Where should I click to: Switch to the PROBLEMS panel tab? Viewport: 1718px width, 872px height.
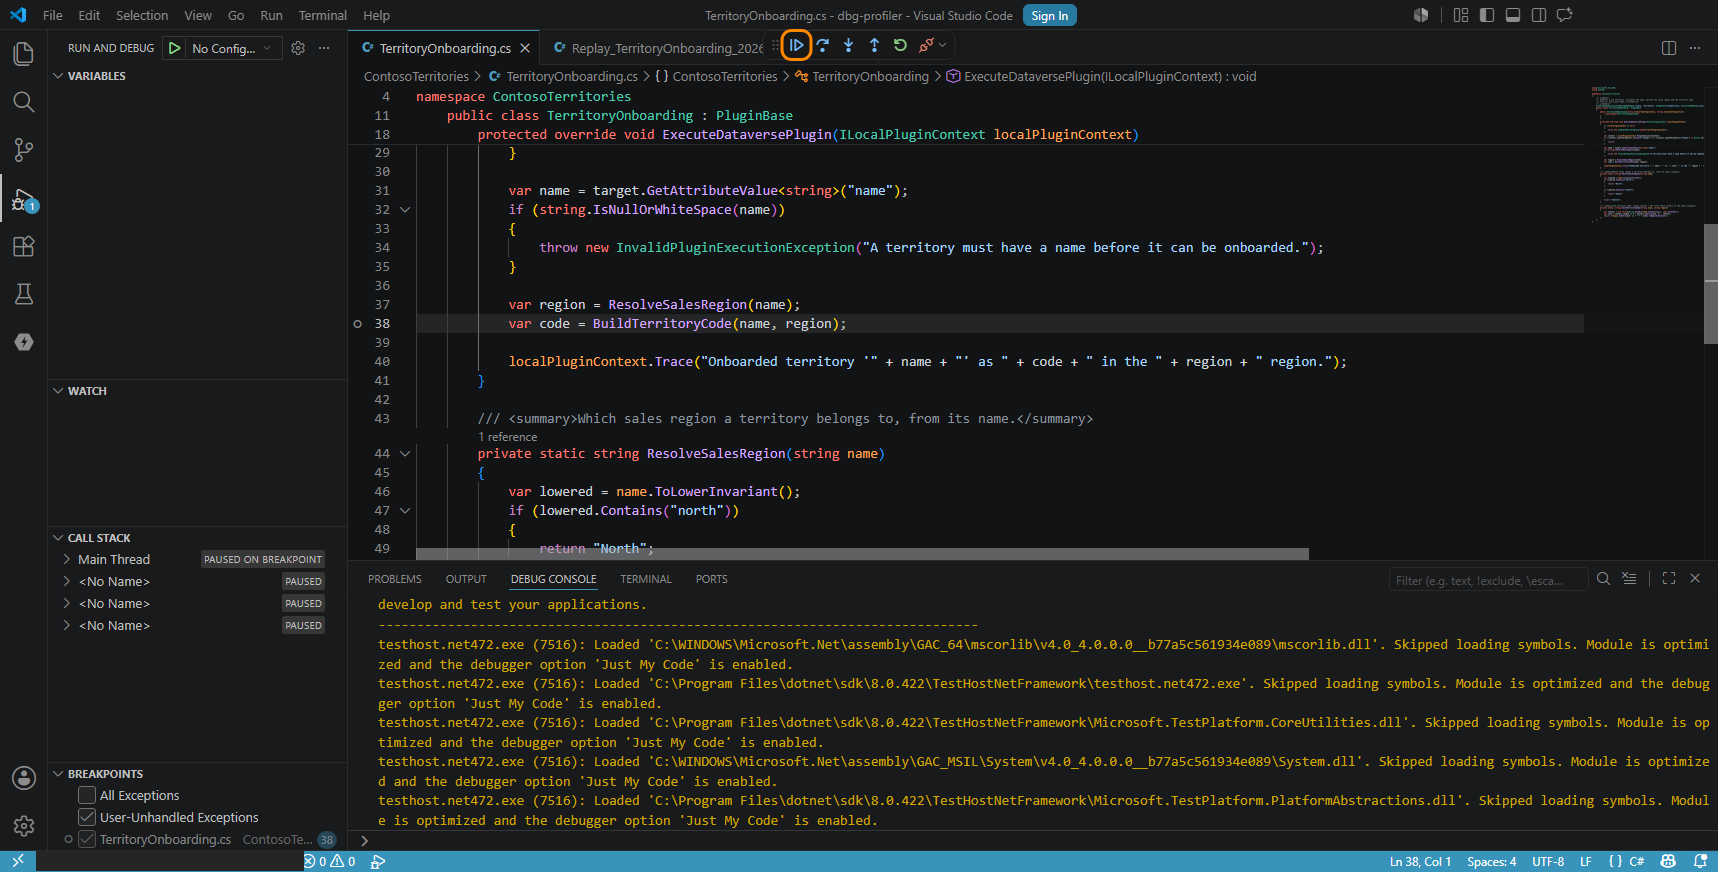(x=395, y=579)
